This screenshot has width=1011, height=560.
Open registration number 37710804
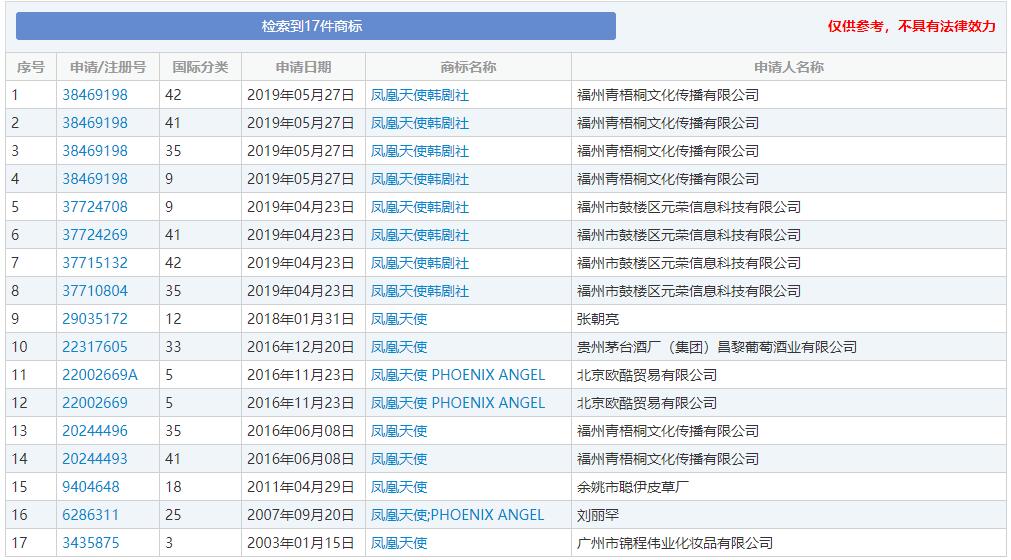pos(95,291)
